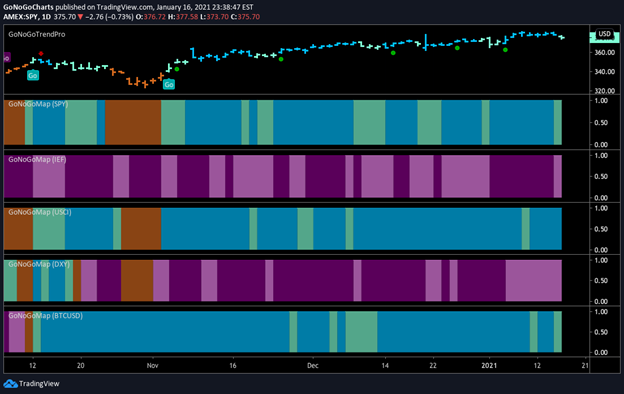Click the open value O:376.72
The image size is (624, 394).
tap(151, 17)
